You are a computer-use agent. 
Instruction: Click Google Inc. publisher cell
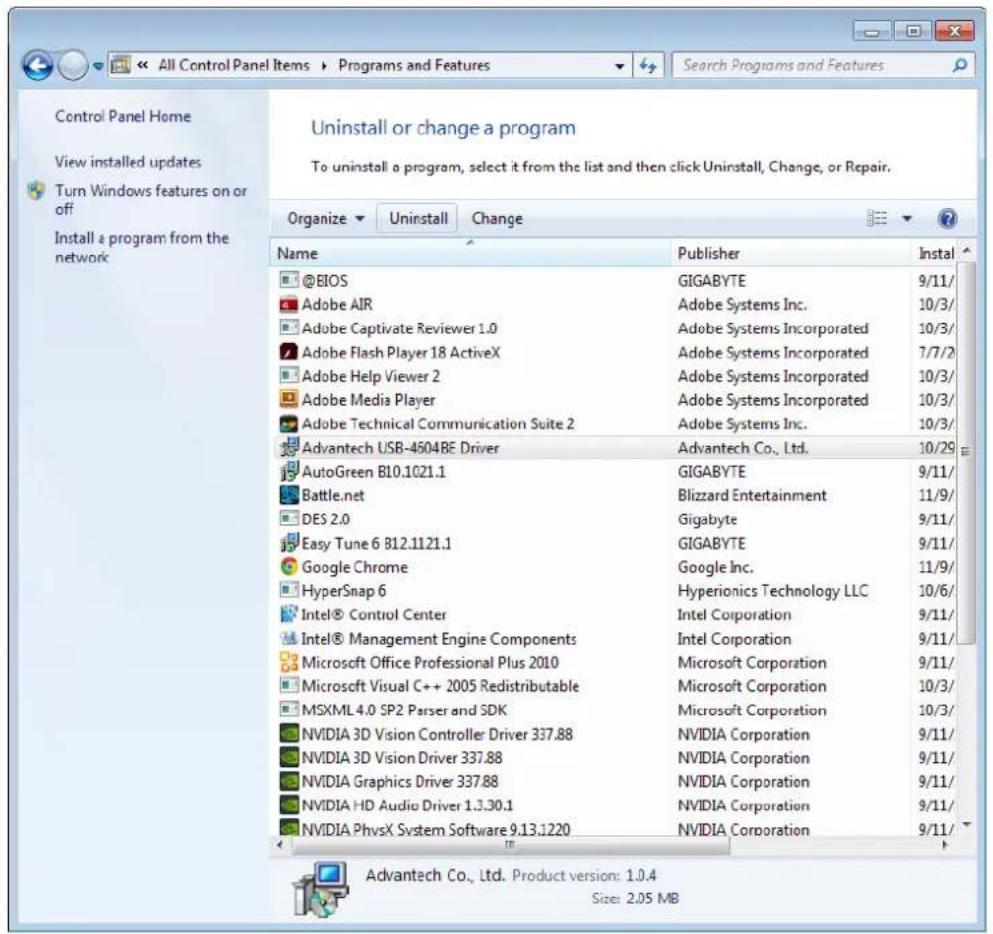[x=716, y=567]
